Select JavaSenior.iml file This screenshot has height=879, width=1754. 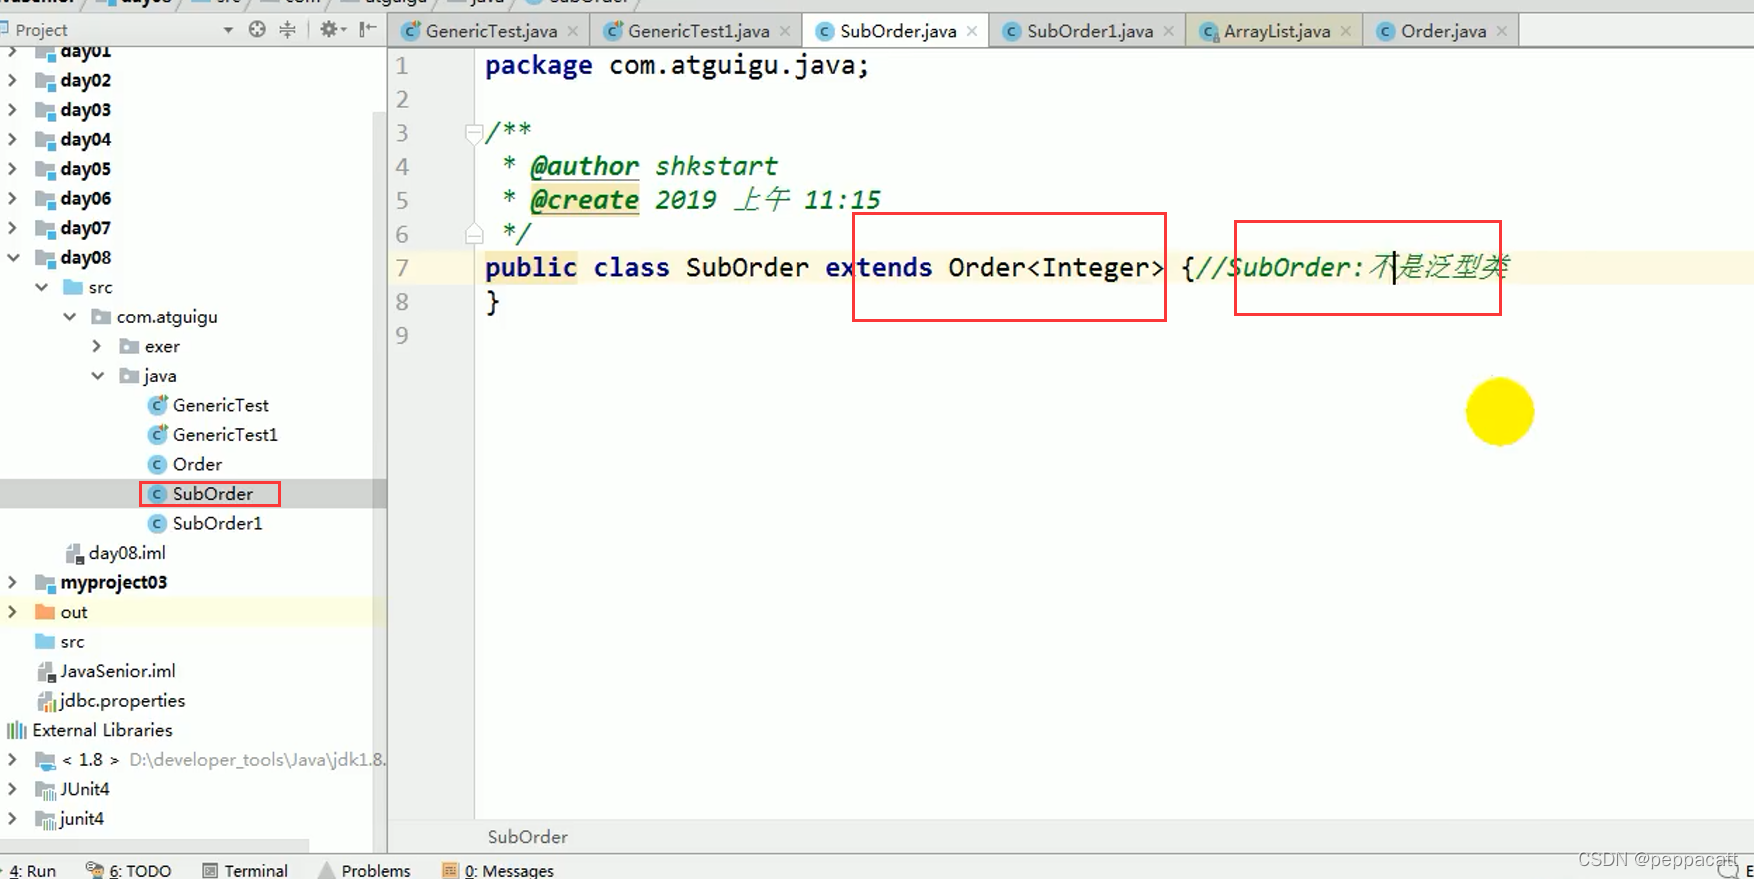coord(106,671)
